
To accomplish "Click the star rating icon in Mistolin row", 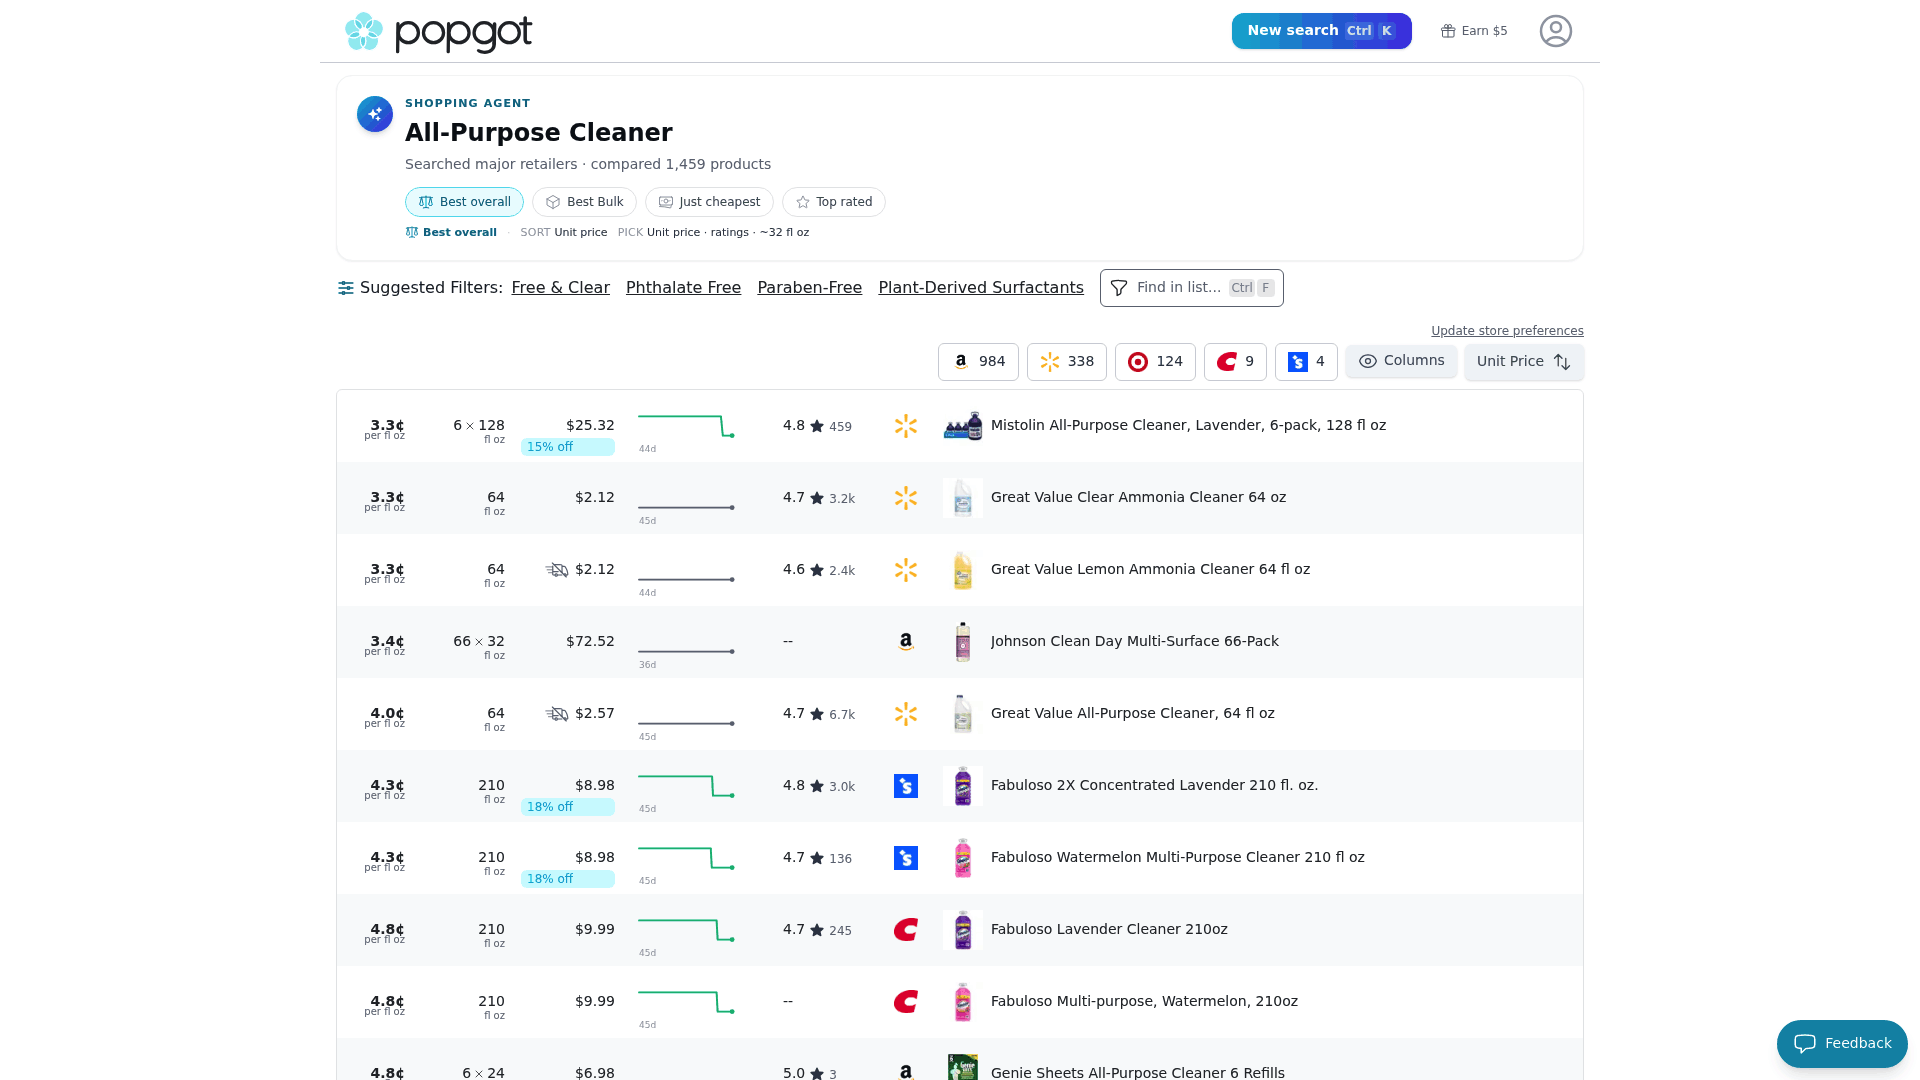I will [817, 426].
